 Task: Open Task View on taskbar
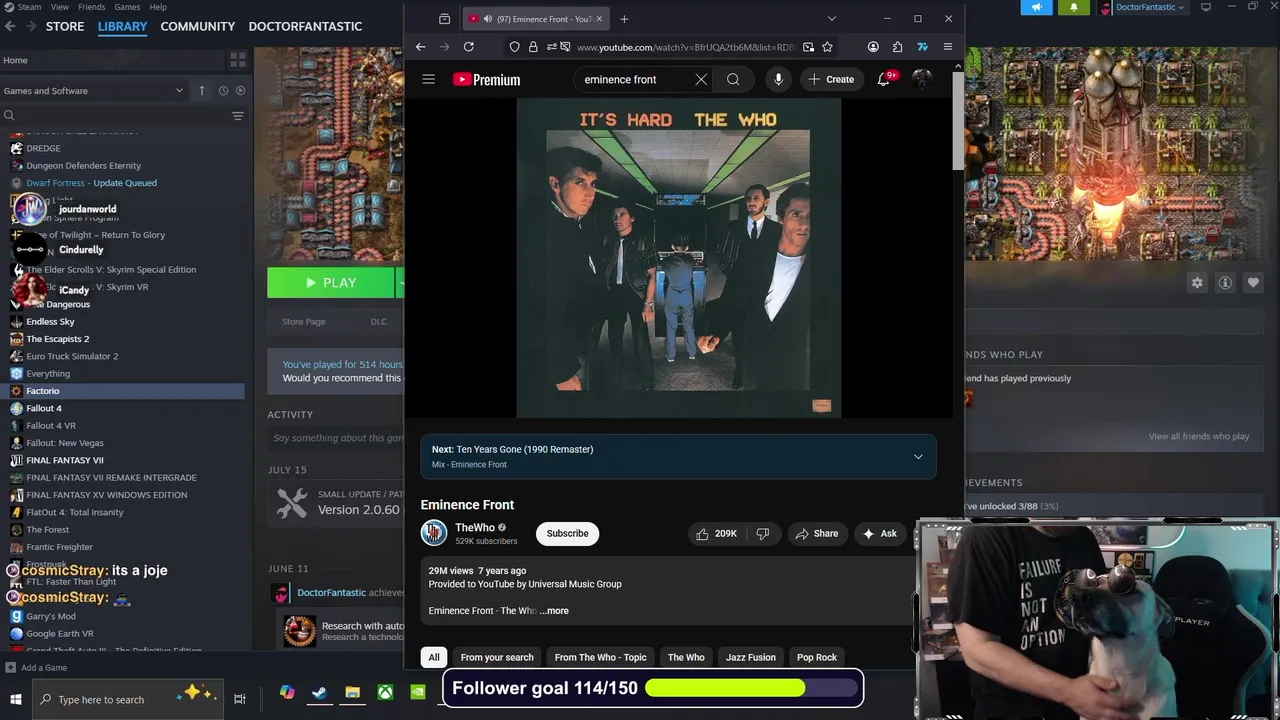[x=240, y=699]
